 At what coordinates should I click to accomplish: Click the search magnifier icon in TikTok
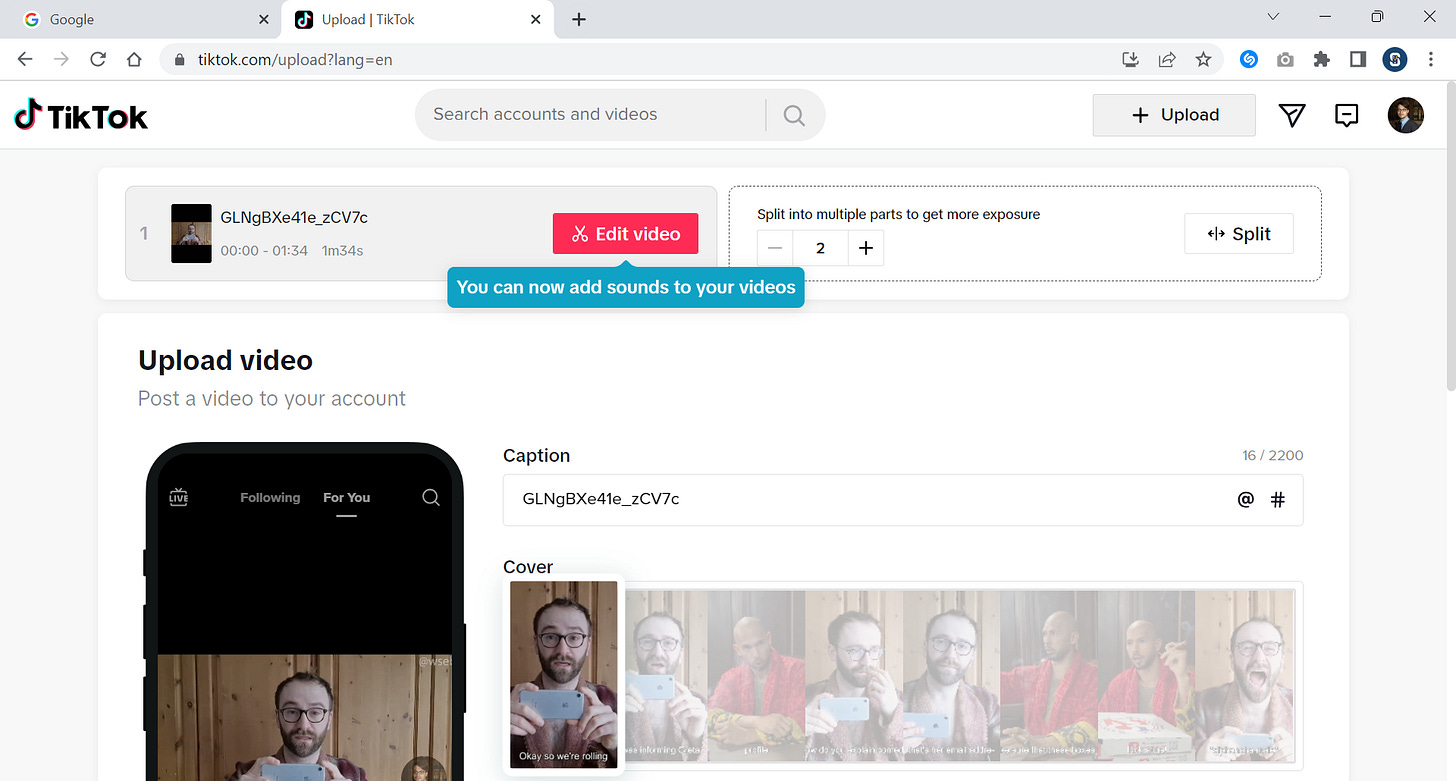794,115
